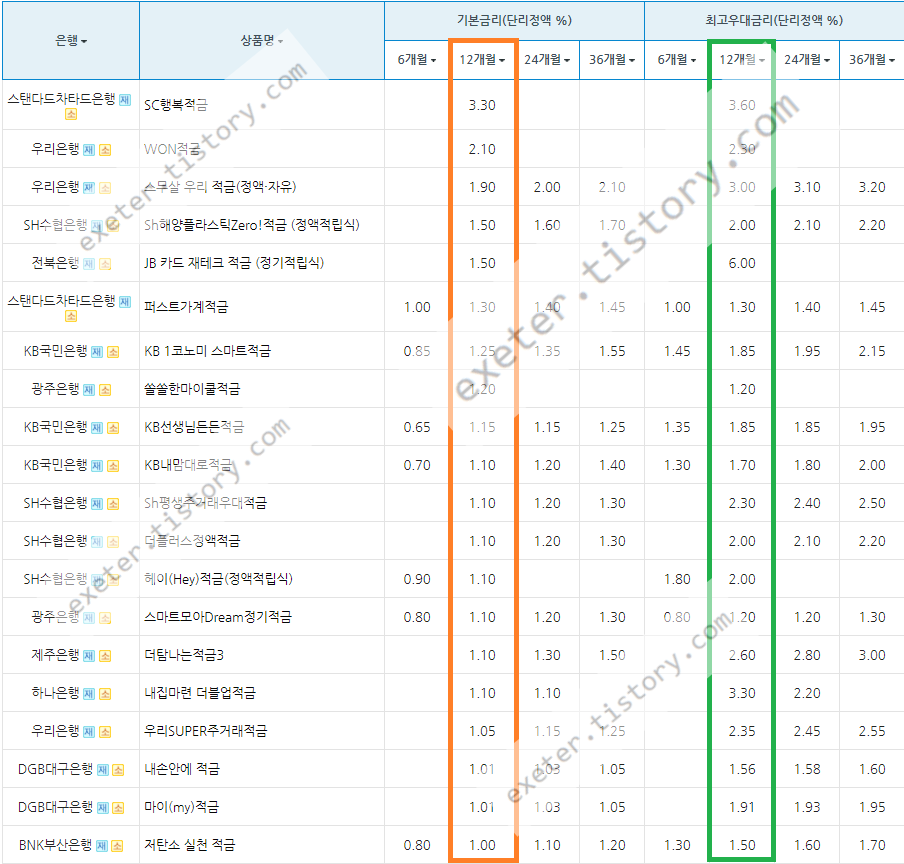Screen dimensions: 904x864
Task: Open the 스무살 우리 적금(정액·자유) product
Action: [220, 187]
